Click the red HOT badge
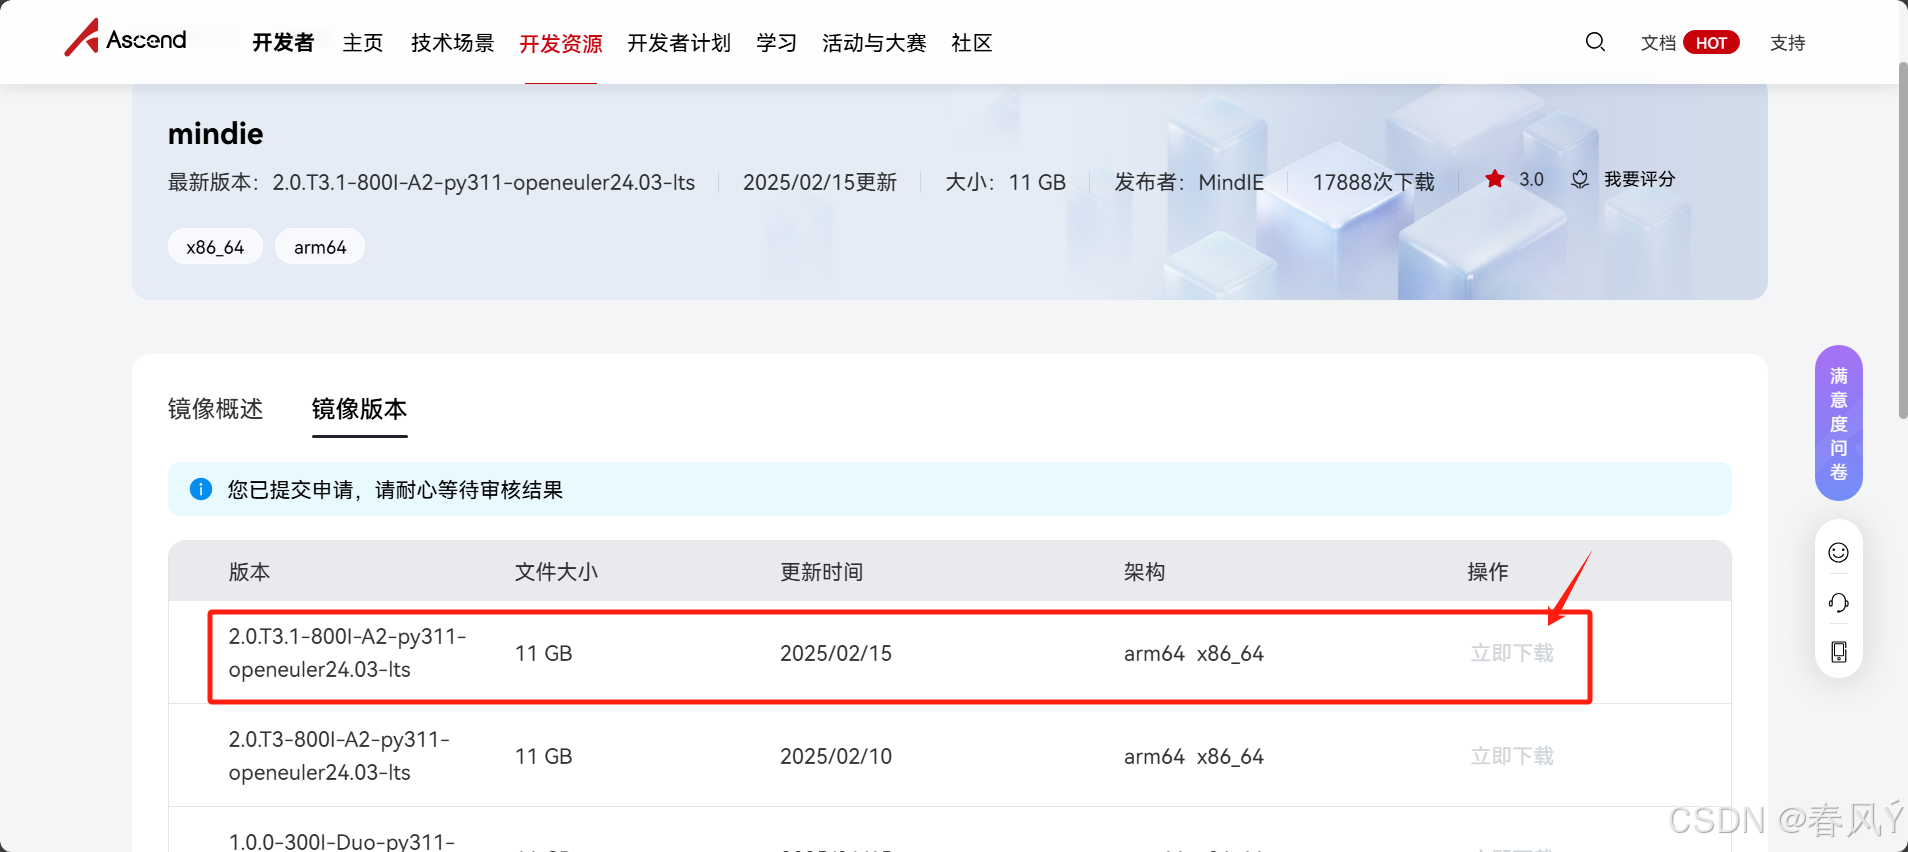This screenshot has height=852, width=1908. click(x=1711, y=43)
